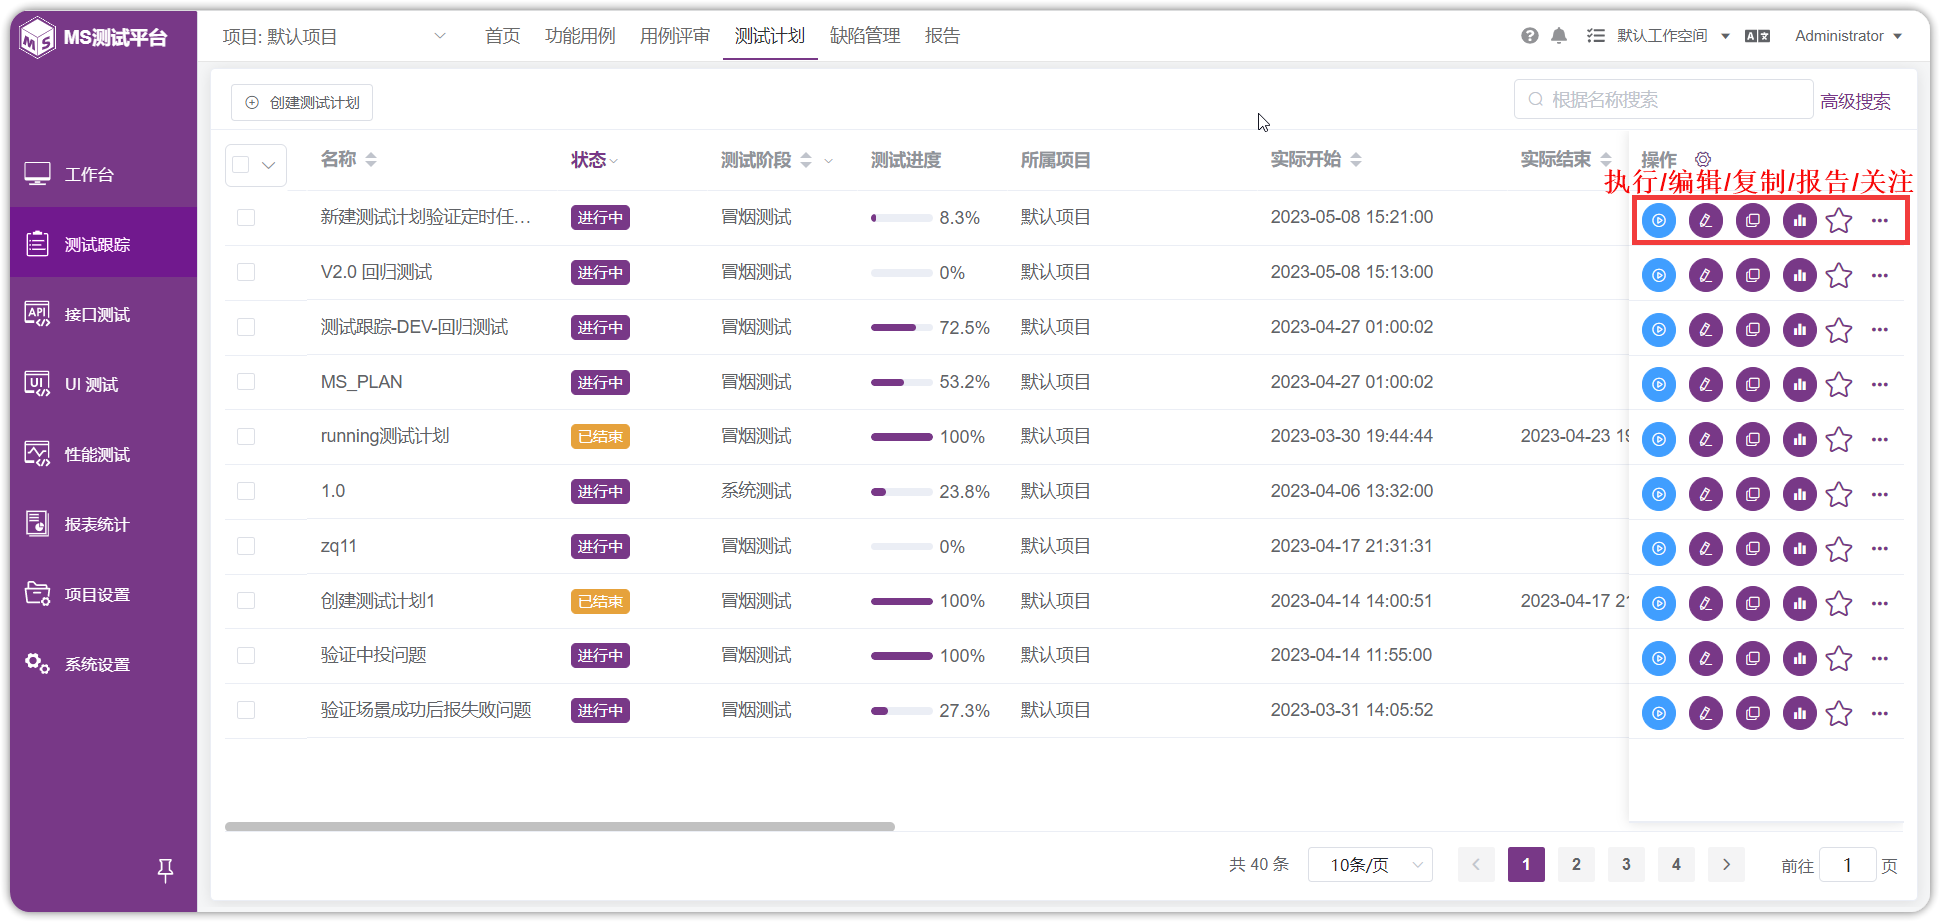The image size is (1940, 922).
Task: Expand the 项目: 默认项目 dropdown
Action: [334, 36]
